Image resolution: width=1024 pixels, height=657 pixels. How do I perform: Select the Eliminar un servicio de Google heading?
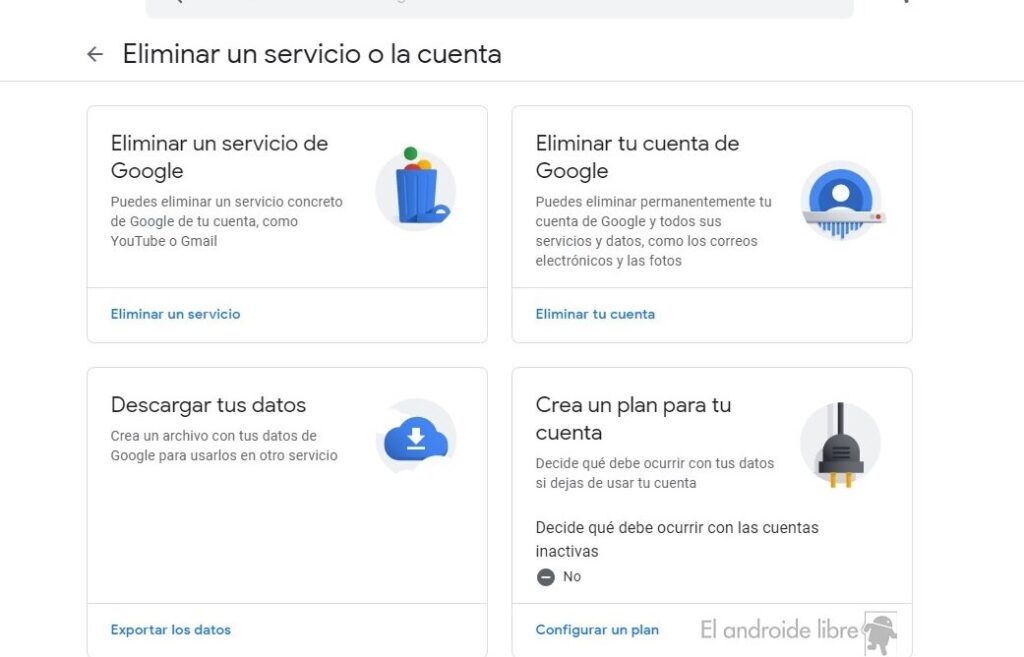[x=219, y=157]
